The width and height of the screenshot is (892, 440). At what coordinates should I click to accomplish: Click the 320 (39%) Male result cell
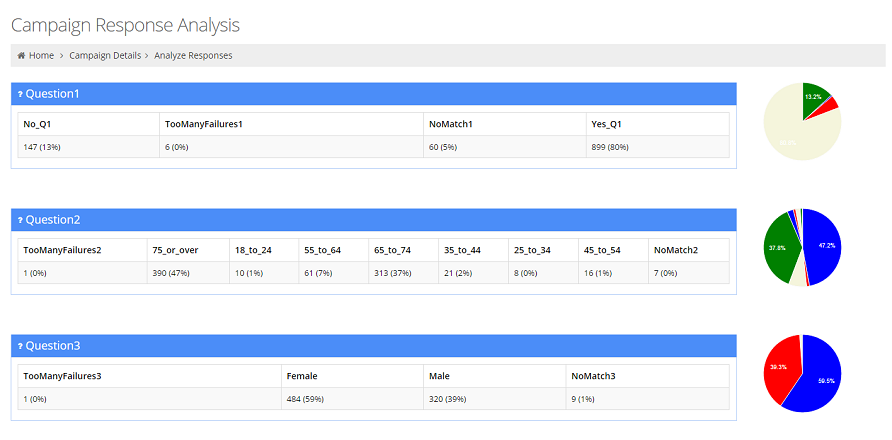tap(447, 399)
